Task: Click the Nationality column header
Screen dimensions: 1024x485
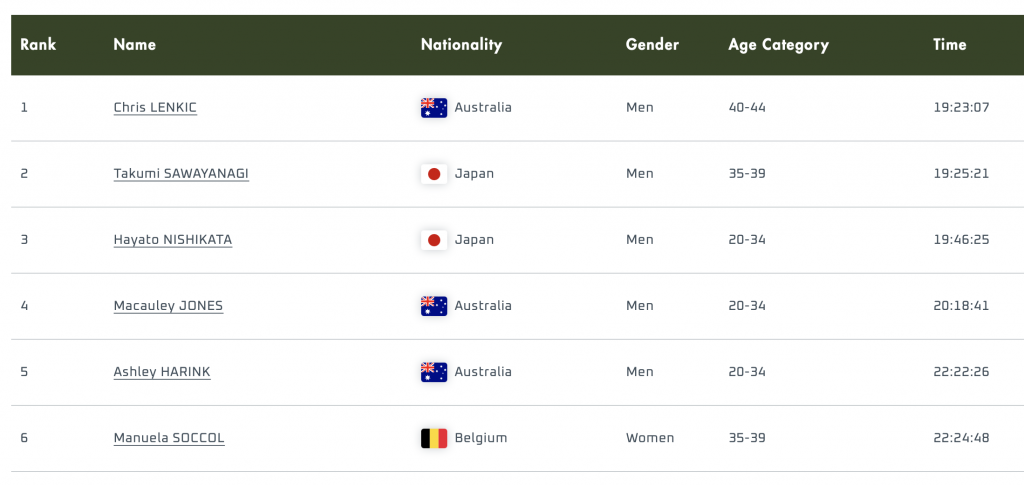Action: point(461,45)
